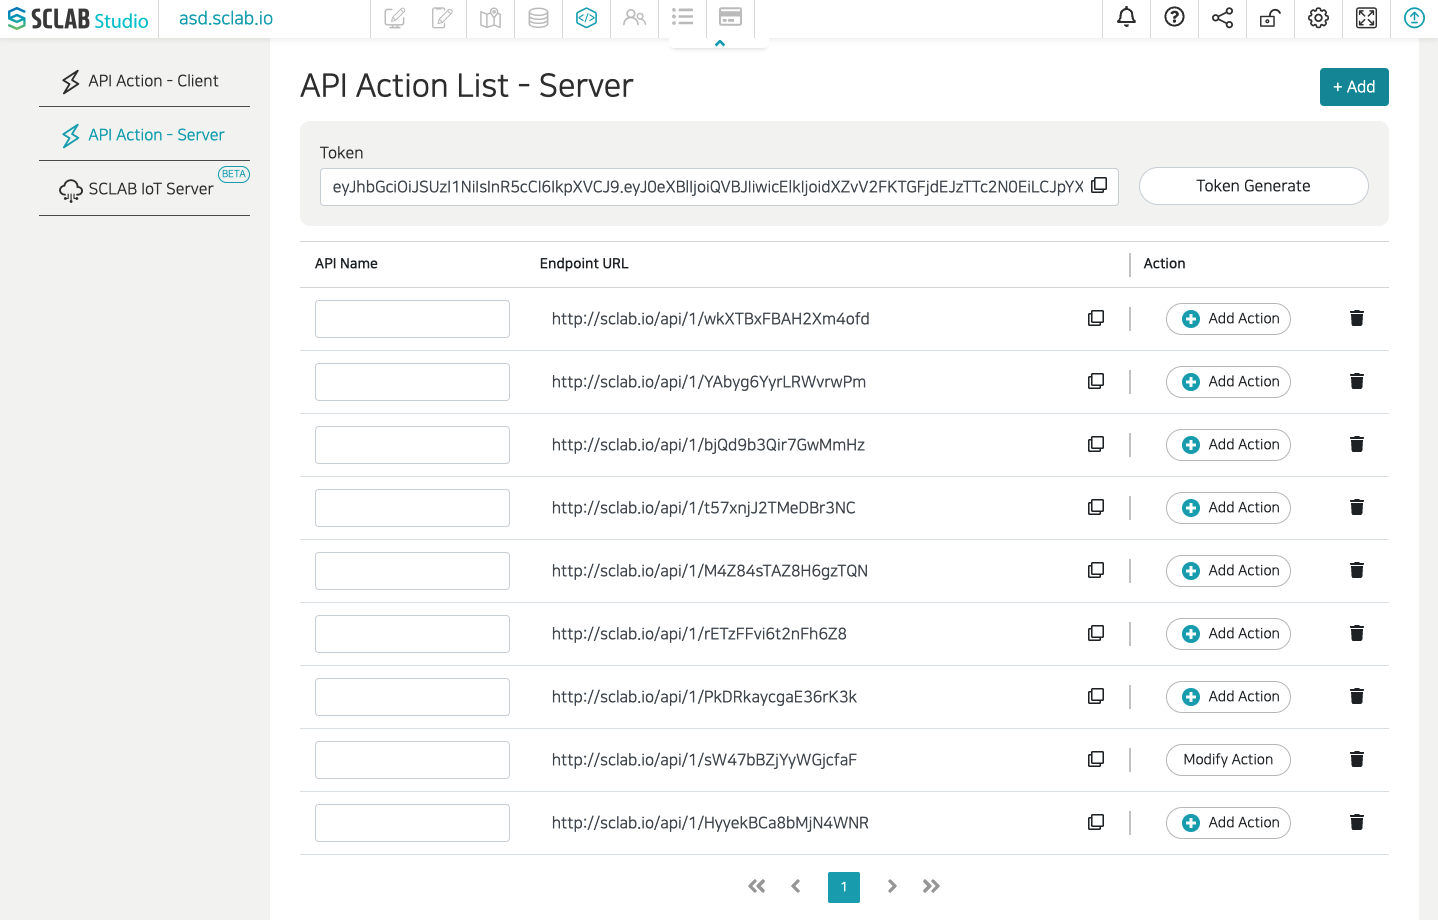Go to first page double arrow
Viewport: 1438px width, 920px height.
pos(757,886)
